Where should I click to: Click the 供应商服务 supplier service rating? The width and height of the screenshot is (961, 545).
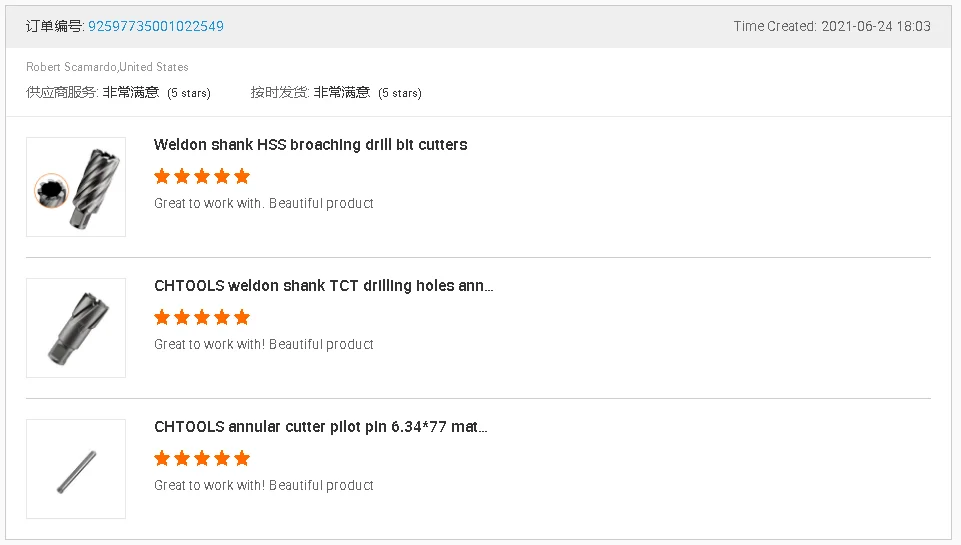coord(118,92)
